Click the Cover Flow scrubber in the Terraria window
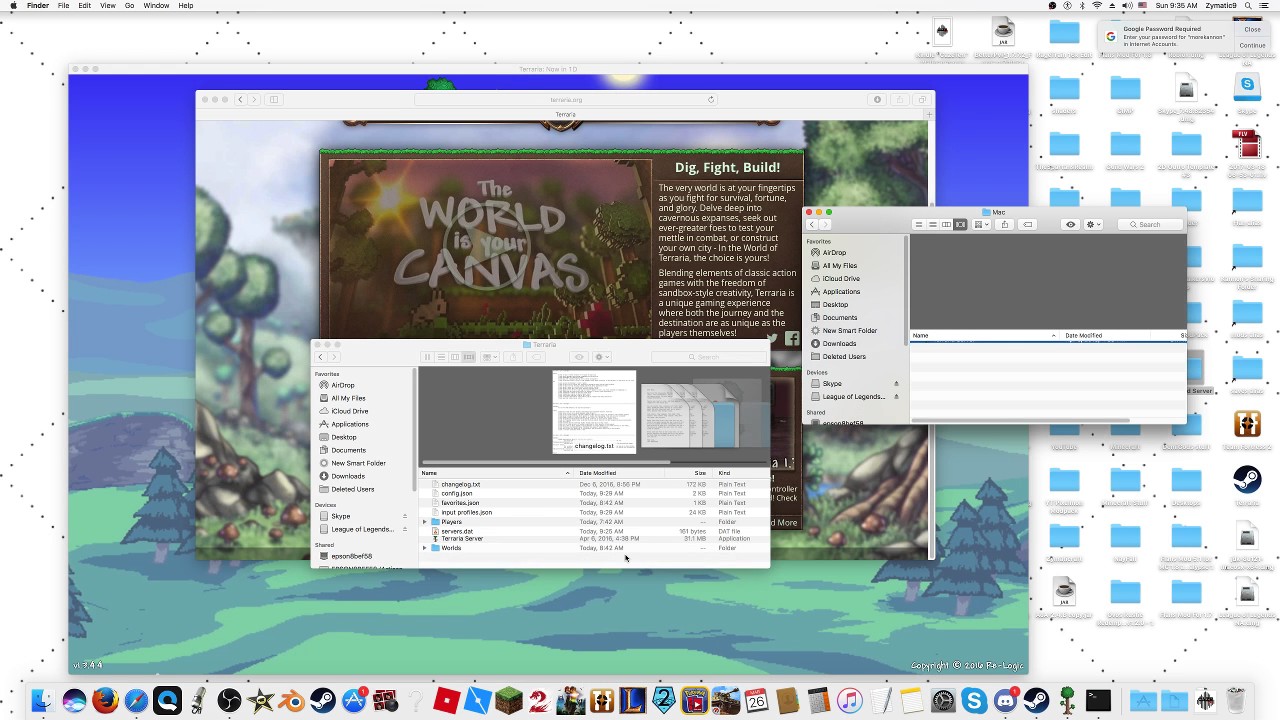 pos(545,462)
